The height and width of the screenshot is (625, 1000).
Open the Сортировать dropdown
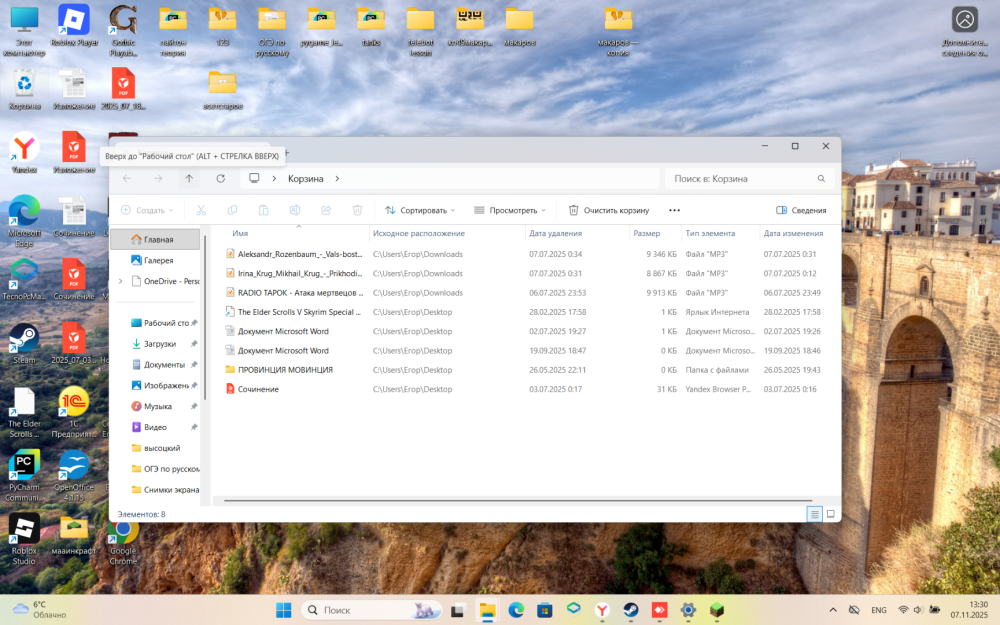420,210
